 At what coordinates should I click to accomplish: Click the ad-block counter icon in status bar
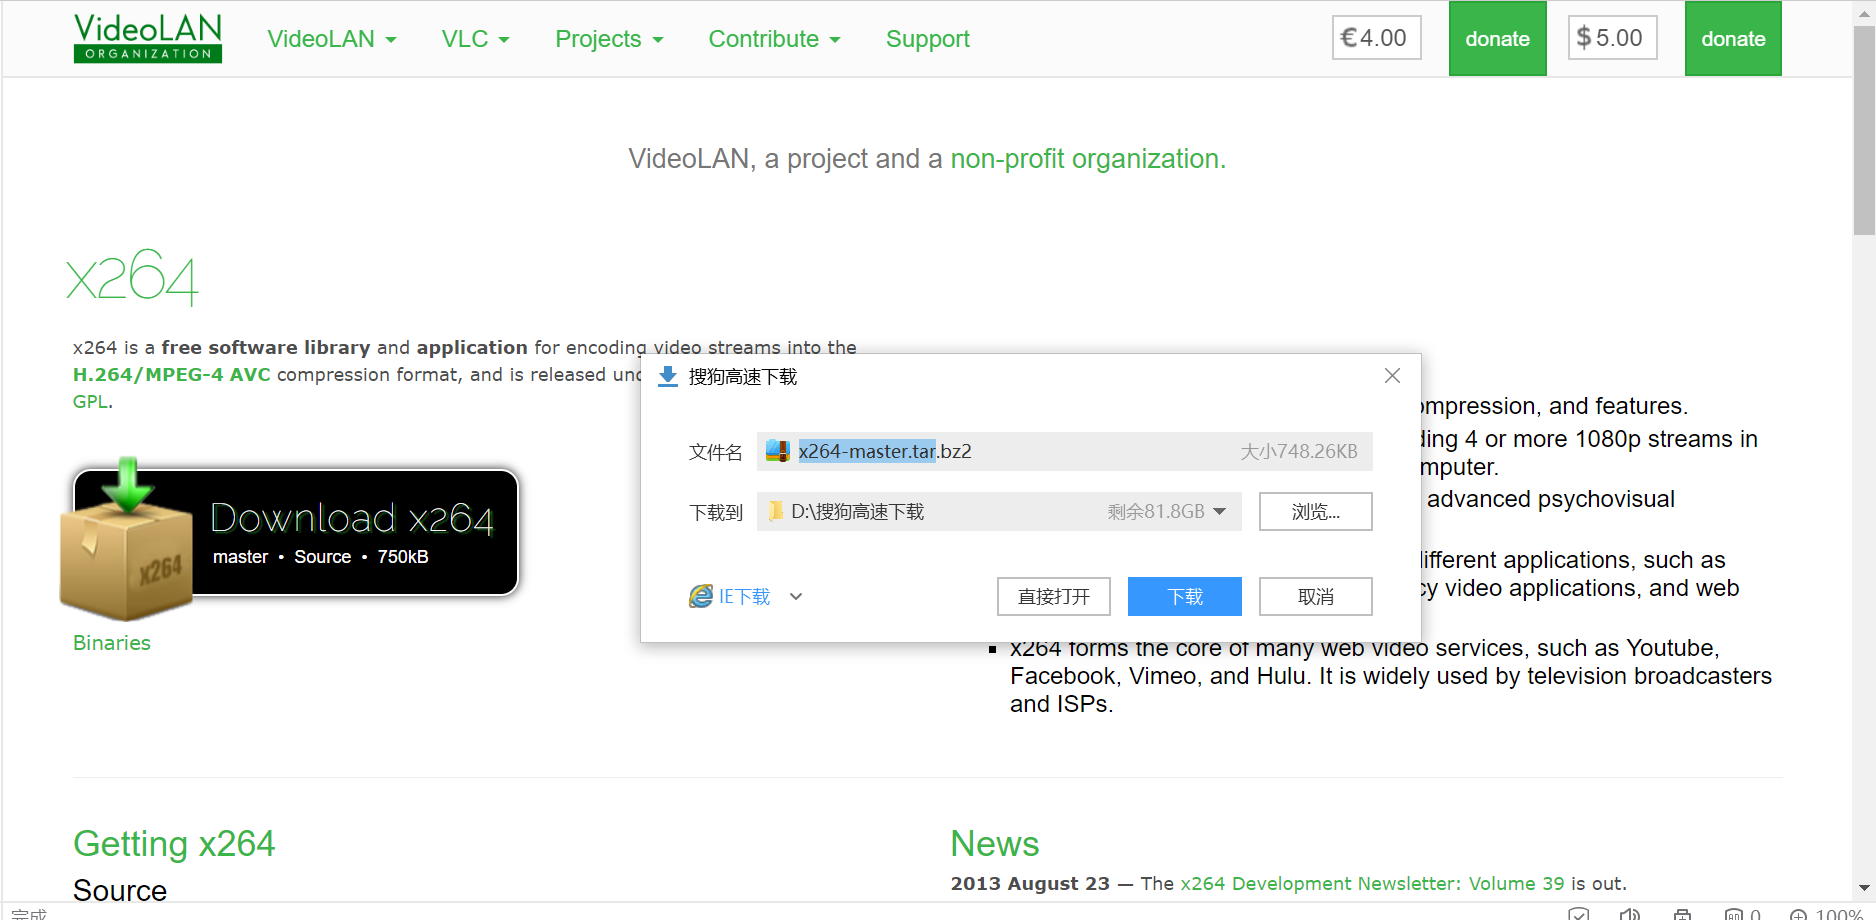click(1742, 914)
